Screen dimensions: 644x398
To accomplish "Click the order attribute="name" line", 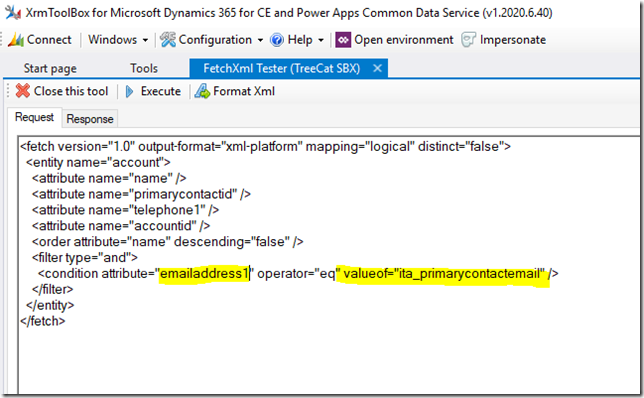I will [x=168, y=242].
